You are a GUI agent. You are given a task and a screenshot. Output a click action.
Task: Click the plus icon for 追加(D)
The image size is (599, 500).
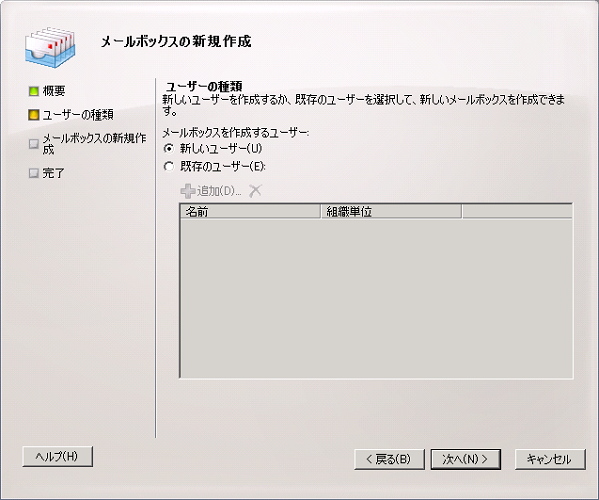pyautogui.click(x=188, y=191)
